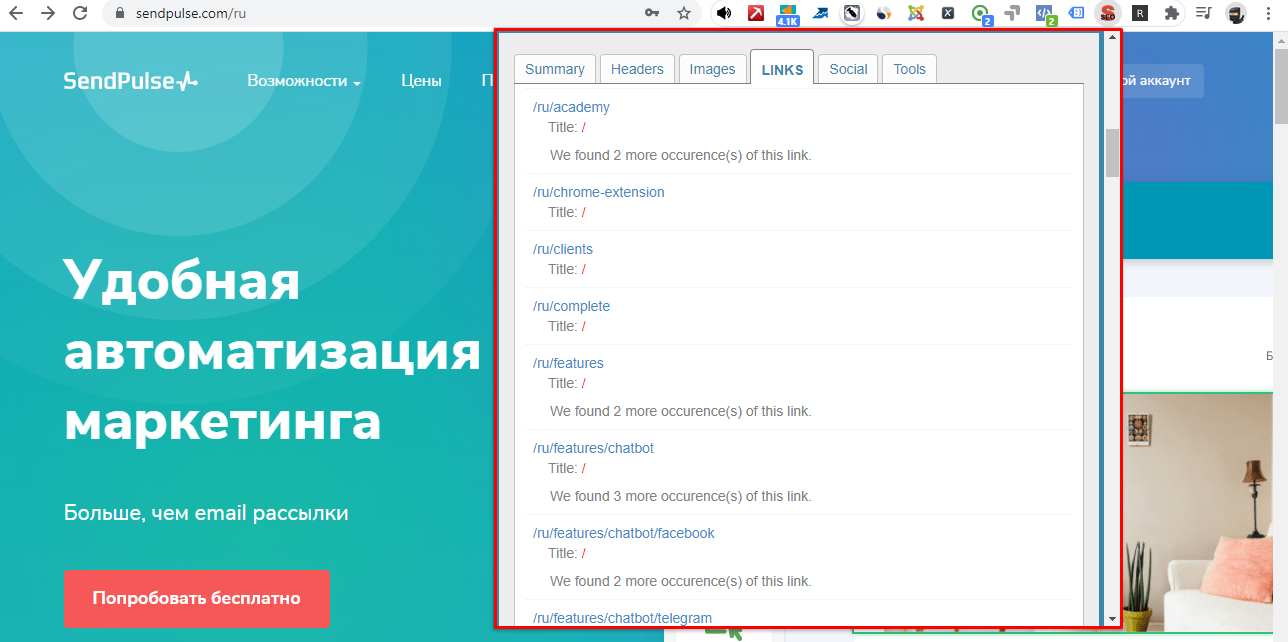
Task: Open the Tools tab
Action: pyautogui.click(x=909, y=69)
